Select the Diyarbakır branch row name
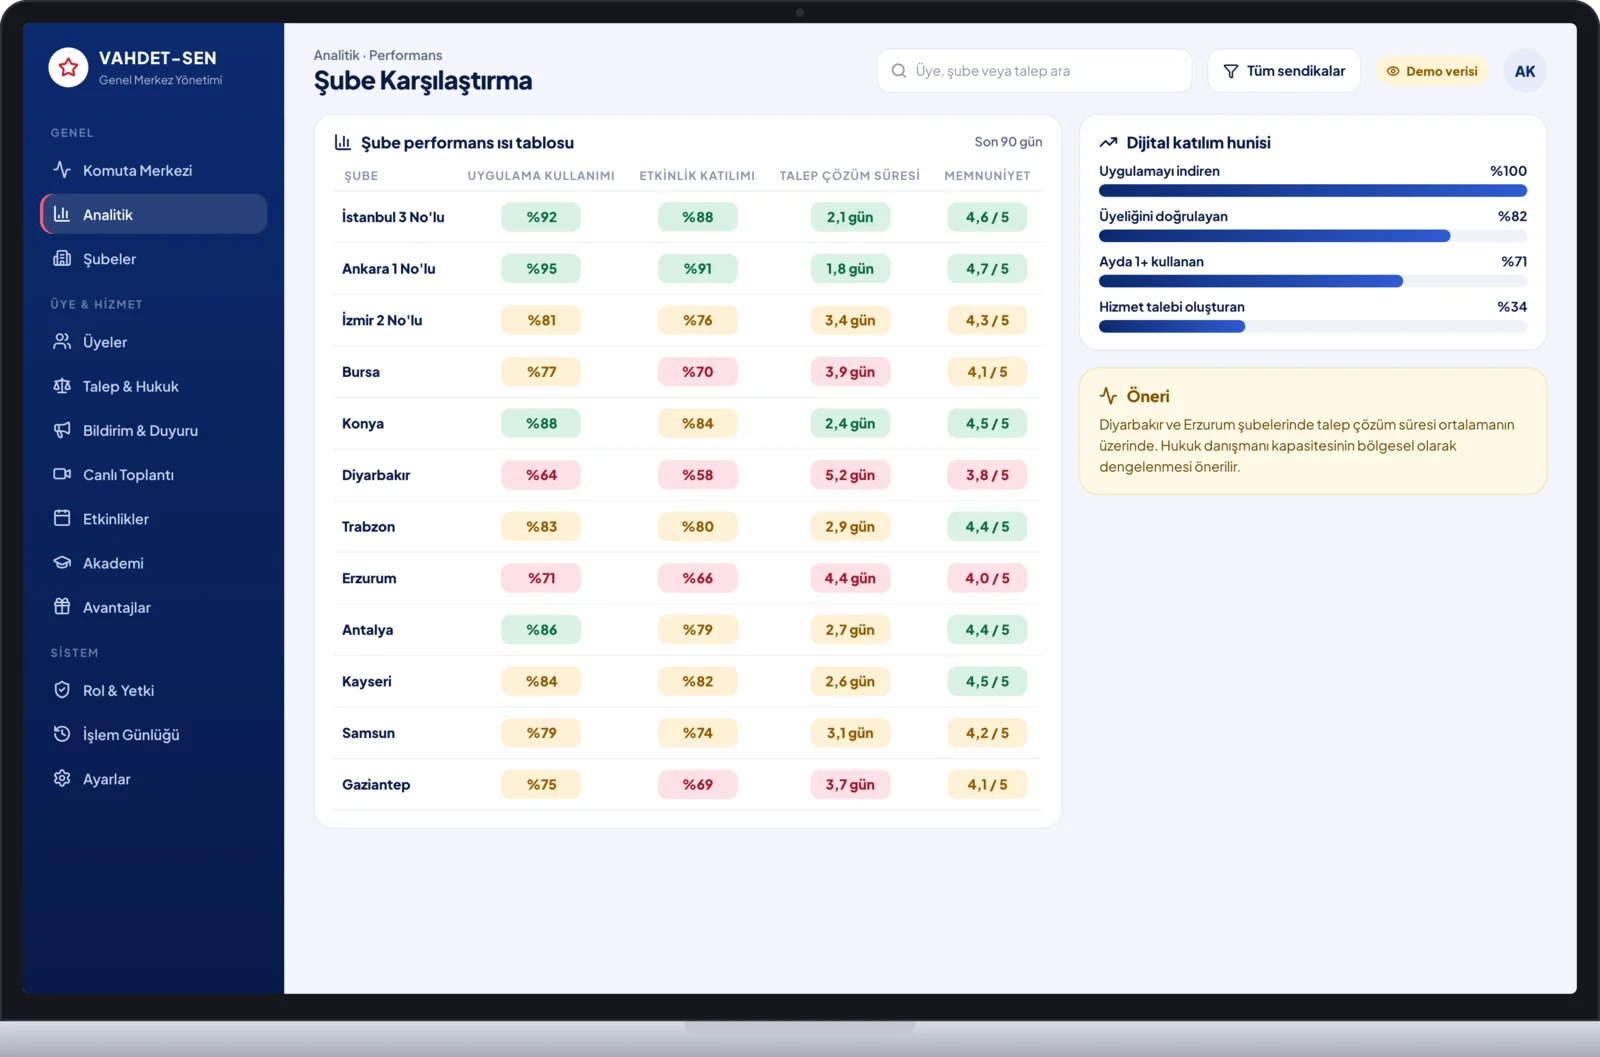 pyautogui.click(x=376, y=475)
